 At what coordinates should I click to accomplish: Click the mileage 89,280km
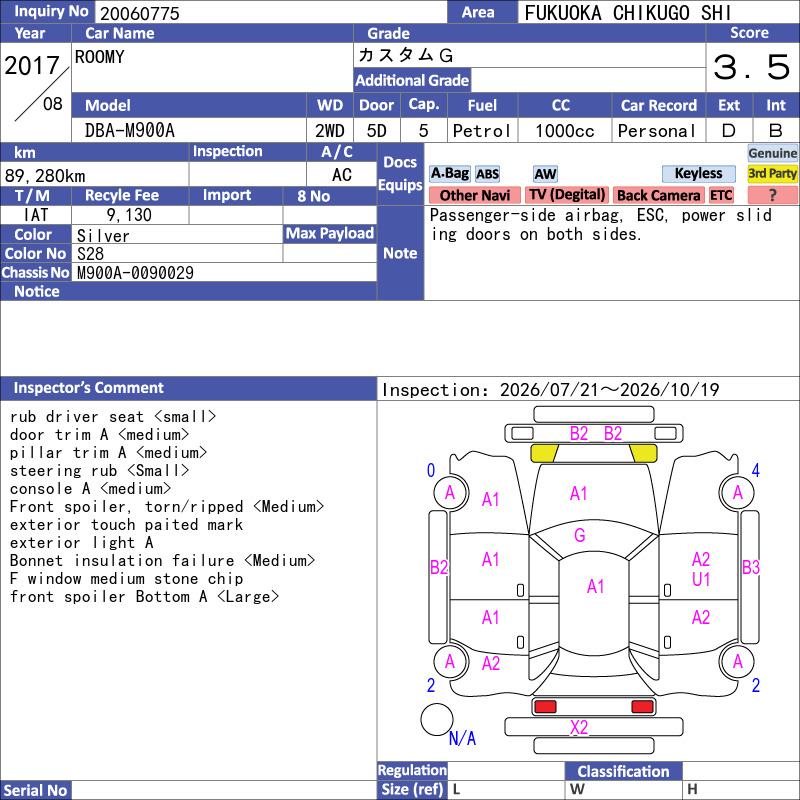45,176
